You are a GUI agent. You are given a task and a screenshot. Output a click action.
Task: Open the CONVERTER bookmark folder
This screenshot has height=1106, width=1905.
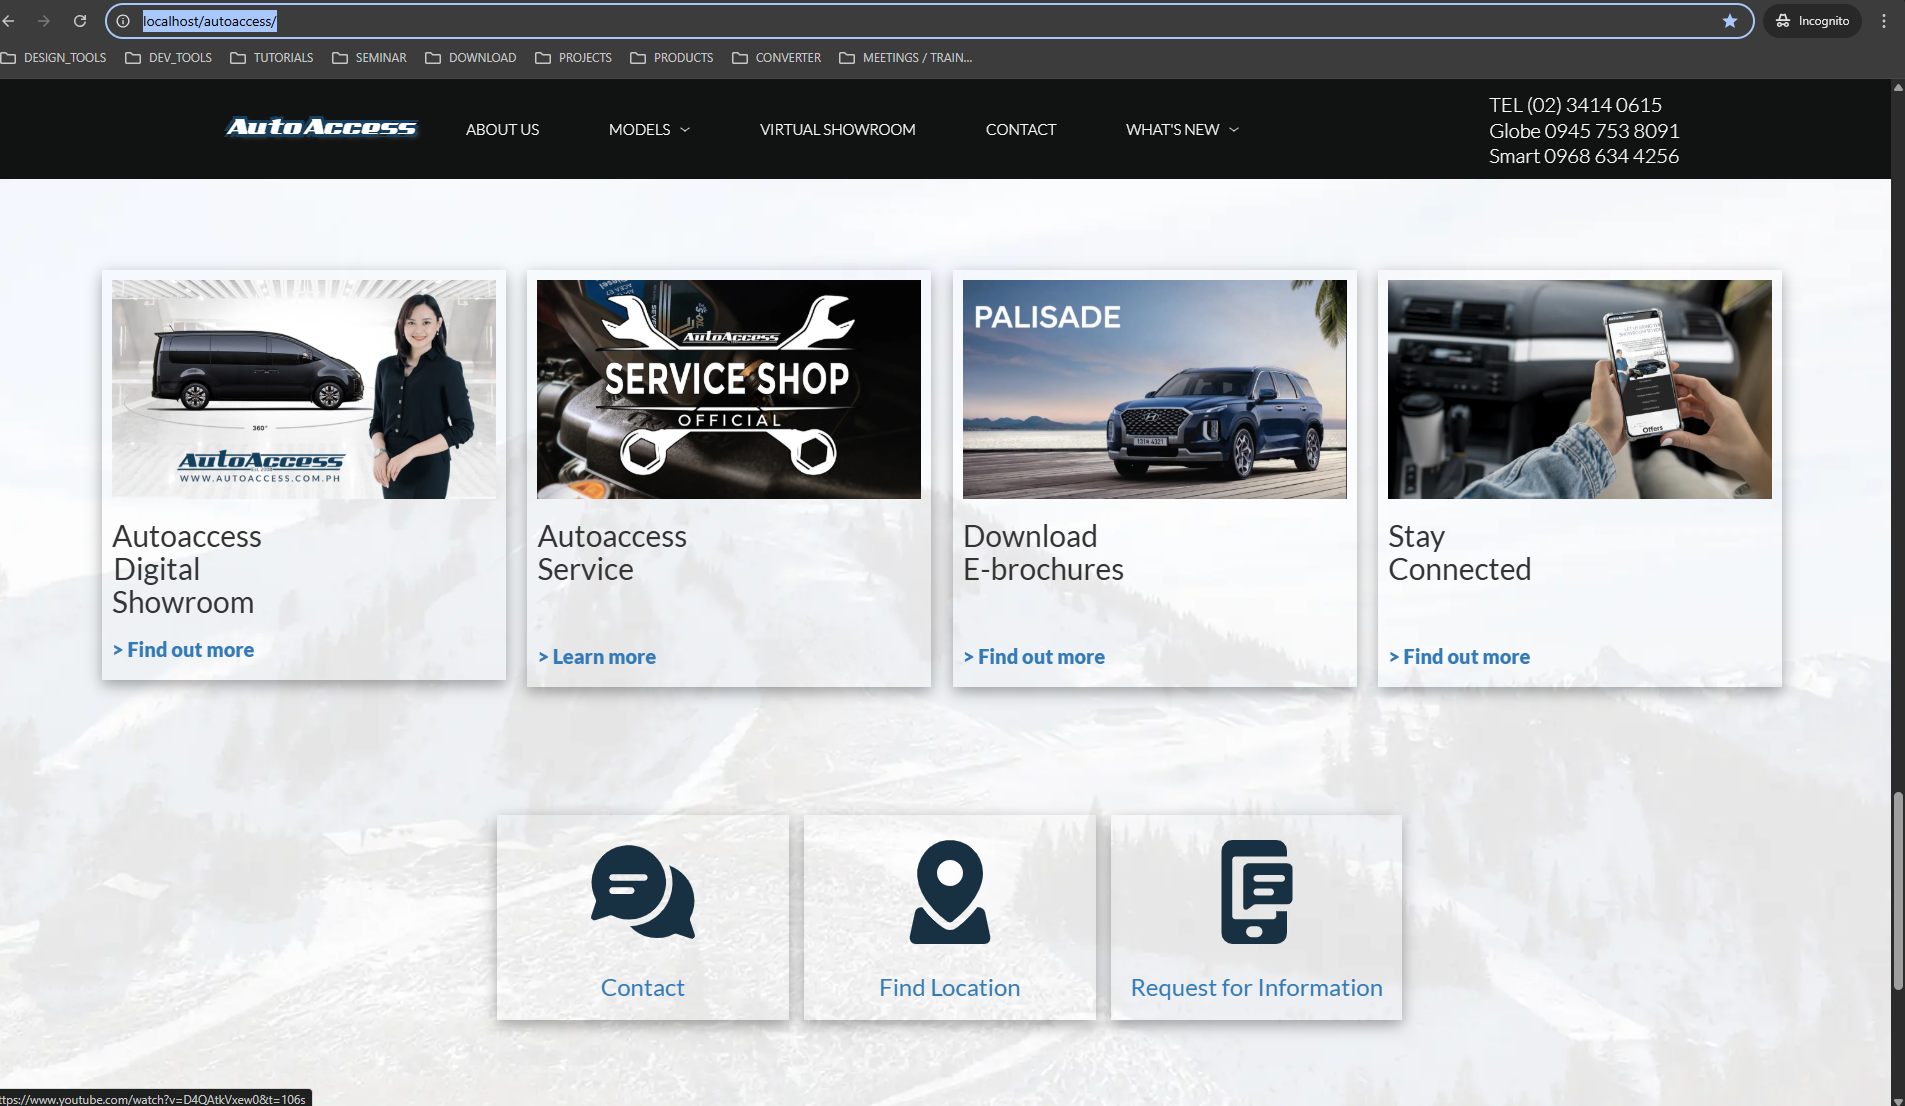click(x=777, y=58)
